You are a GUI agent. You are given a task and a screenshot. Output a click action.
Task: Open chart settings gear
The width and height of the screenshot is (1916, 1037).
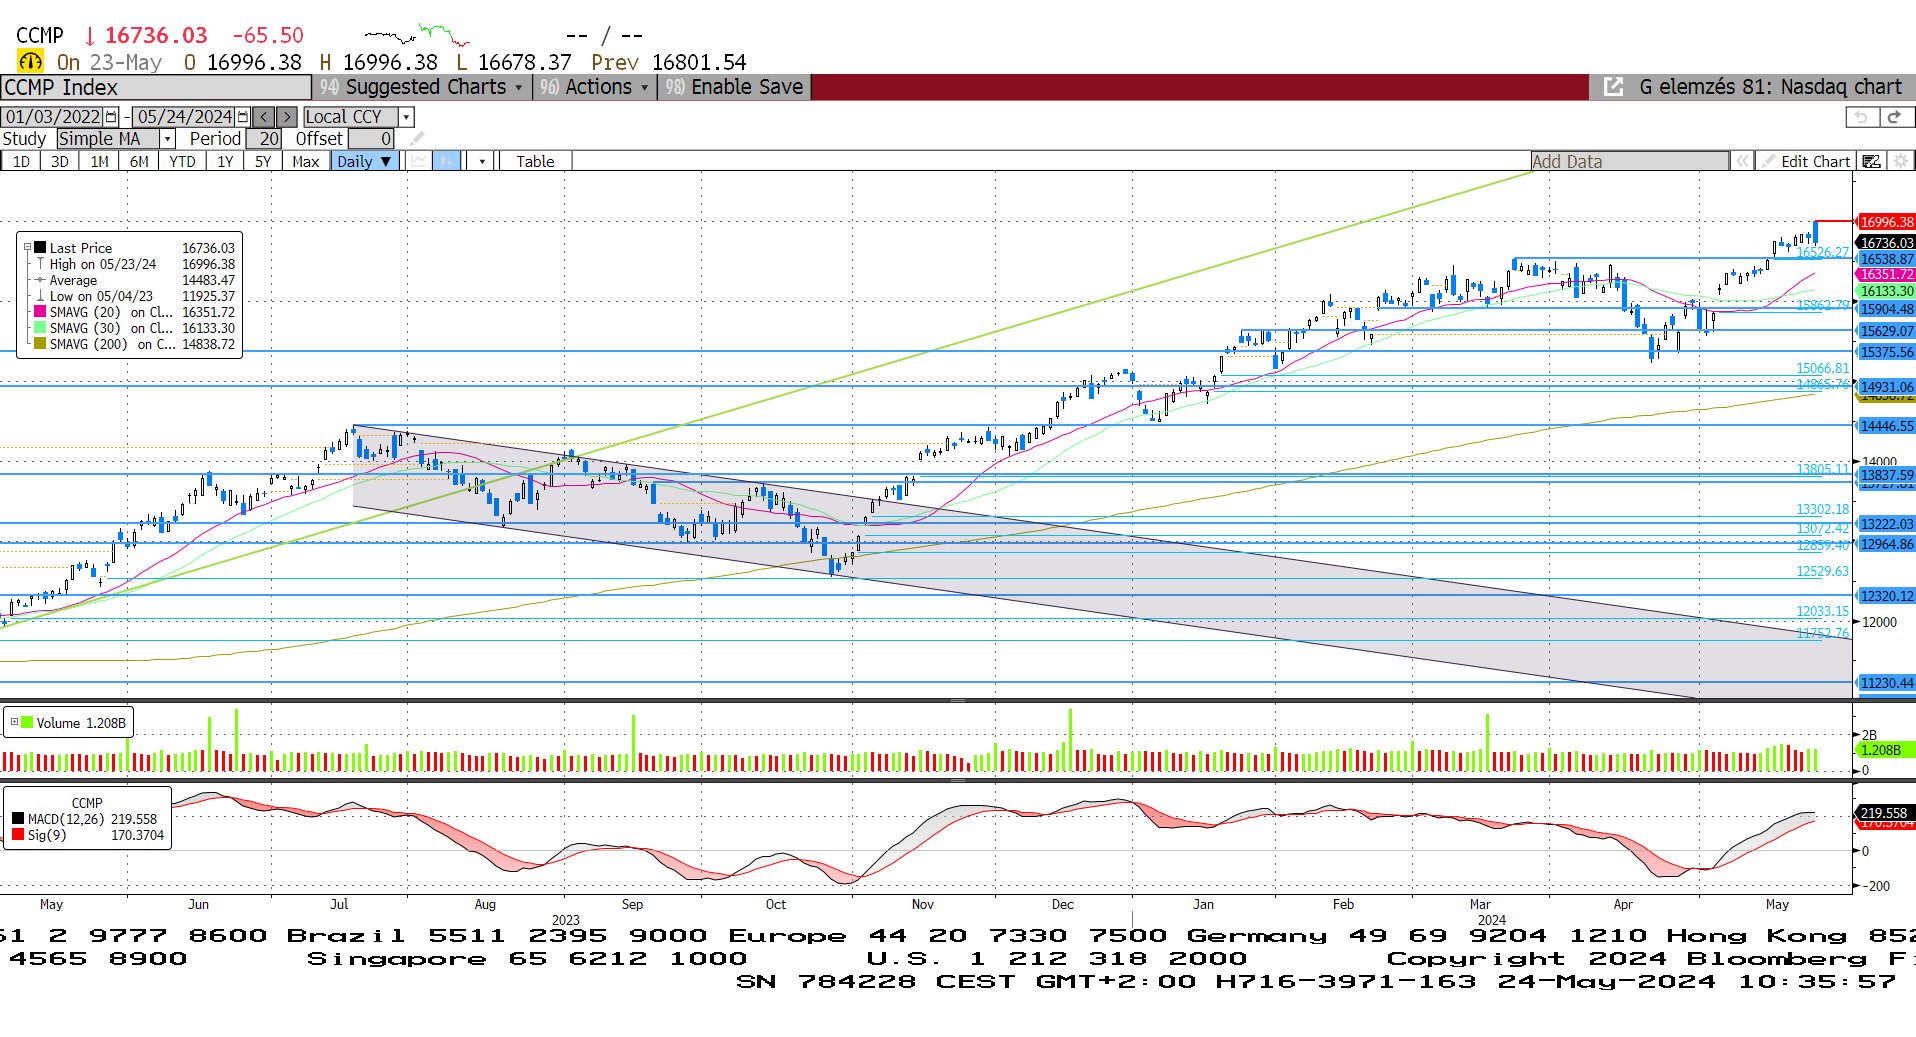click(1901, 161)
